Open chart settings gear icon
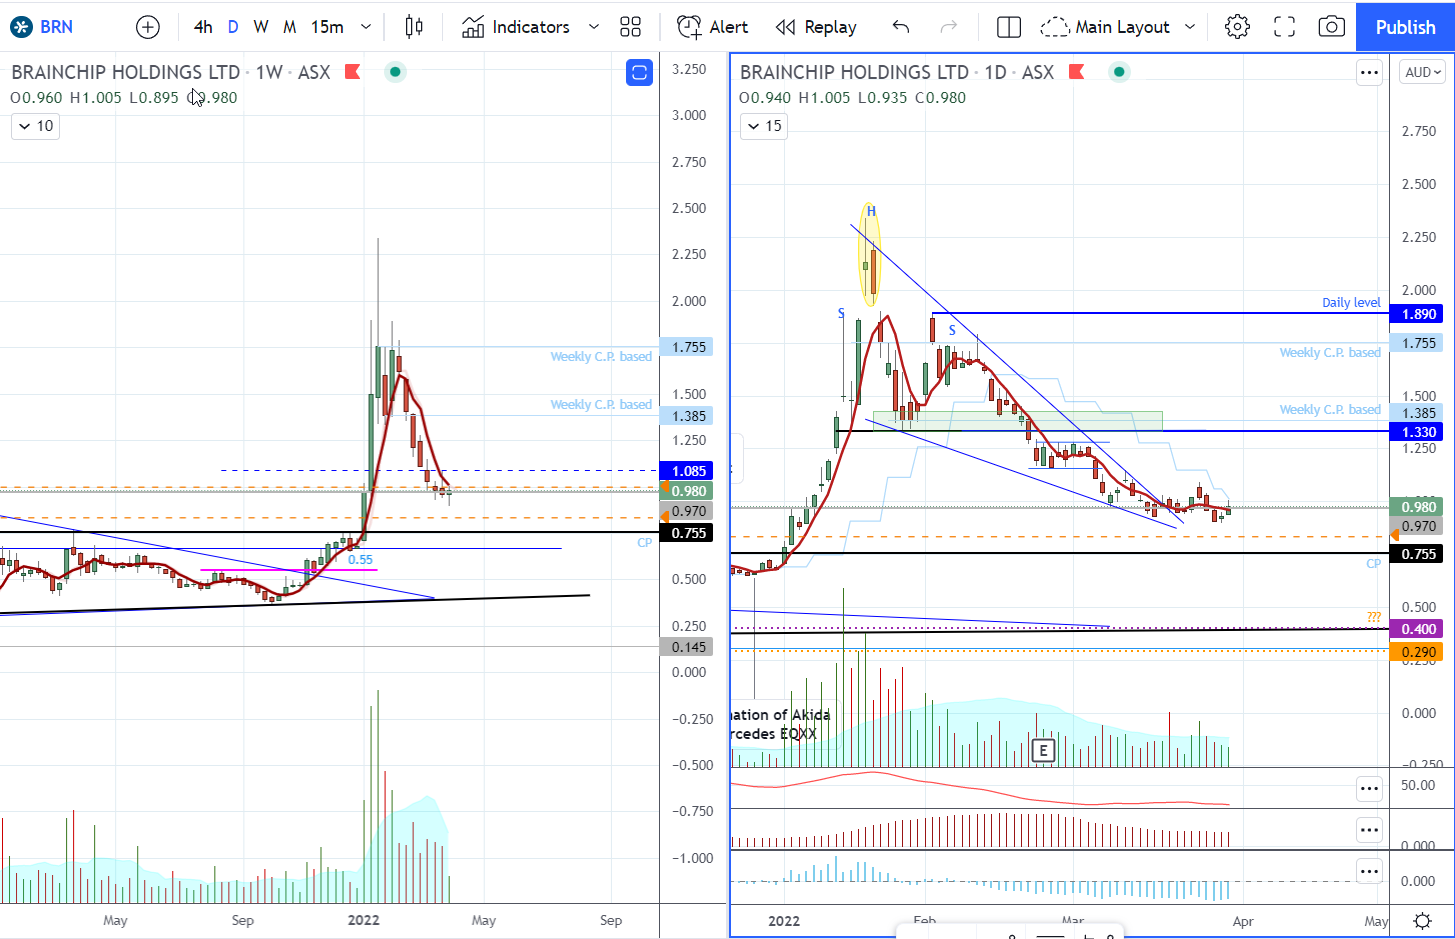This screenshot has height=939, width=1455. coord(1237,27)
